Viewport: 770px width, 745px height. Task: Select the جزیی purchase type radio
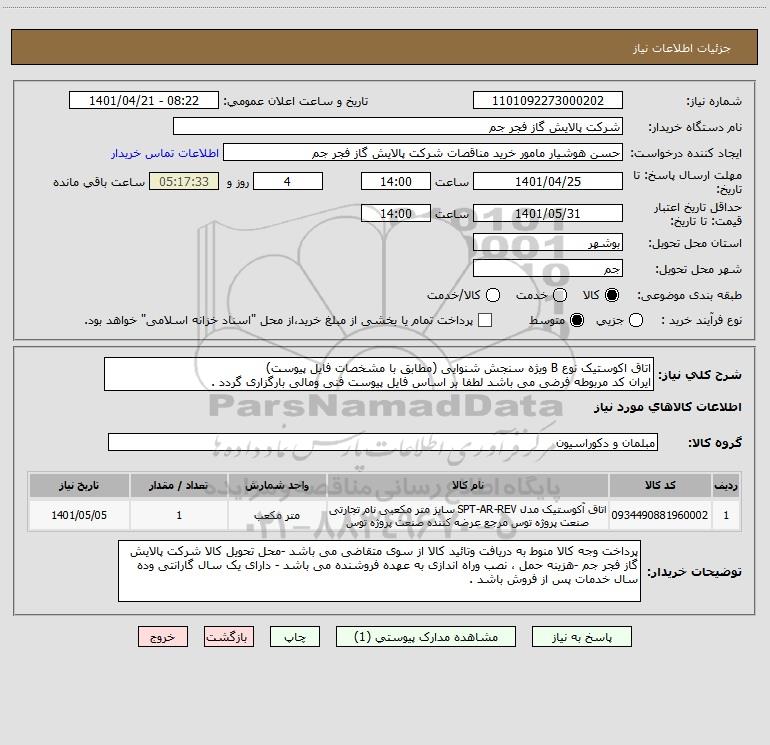pyautogui.click(x=636, y=320)
